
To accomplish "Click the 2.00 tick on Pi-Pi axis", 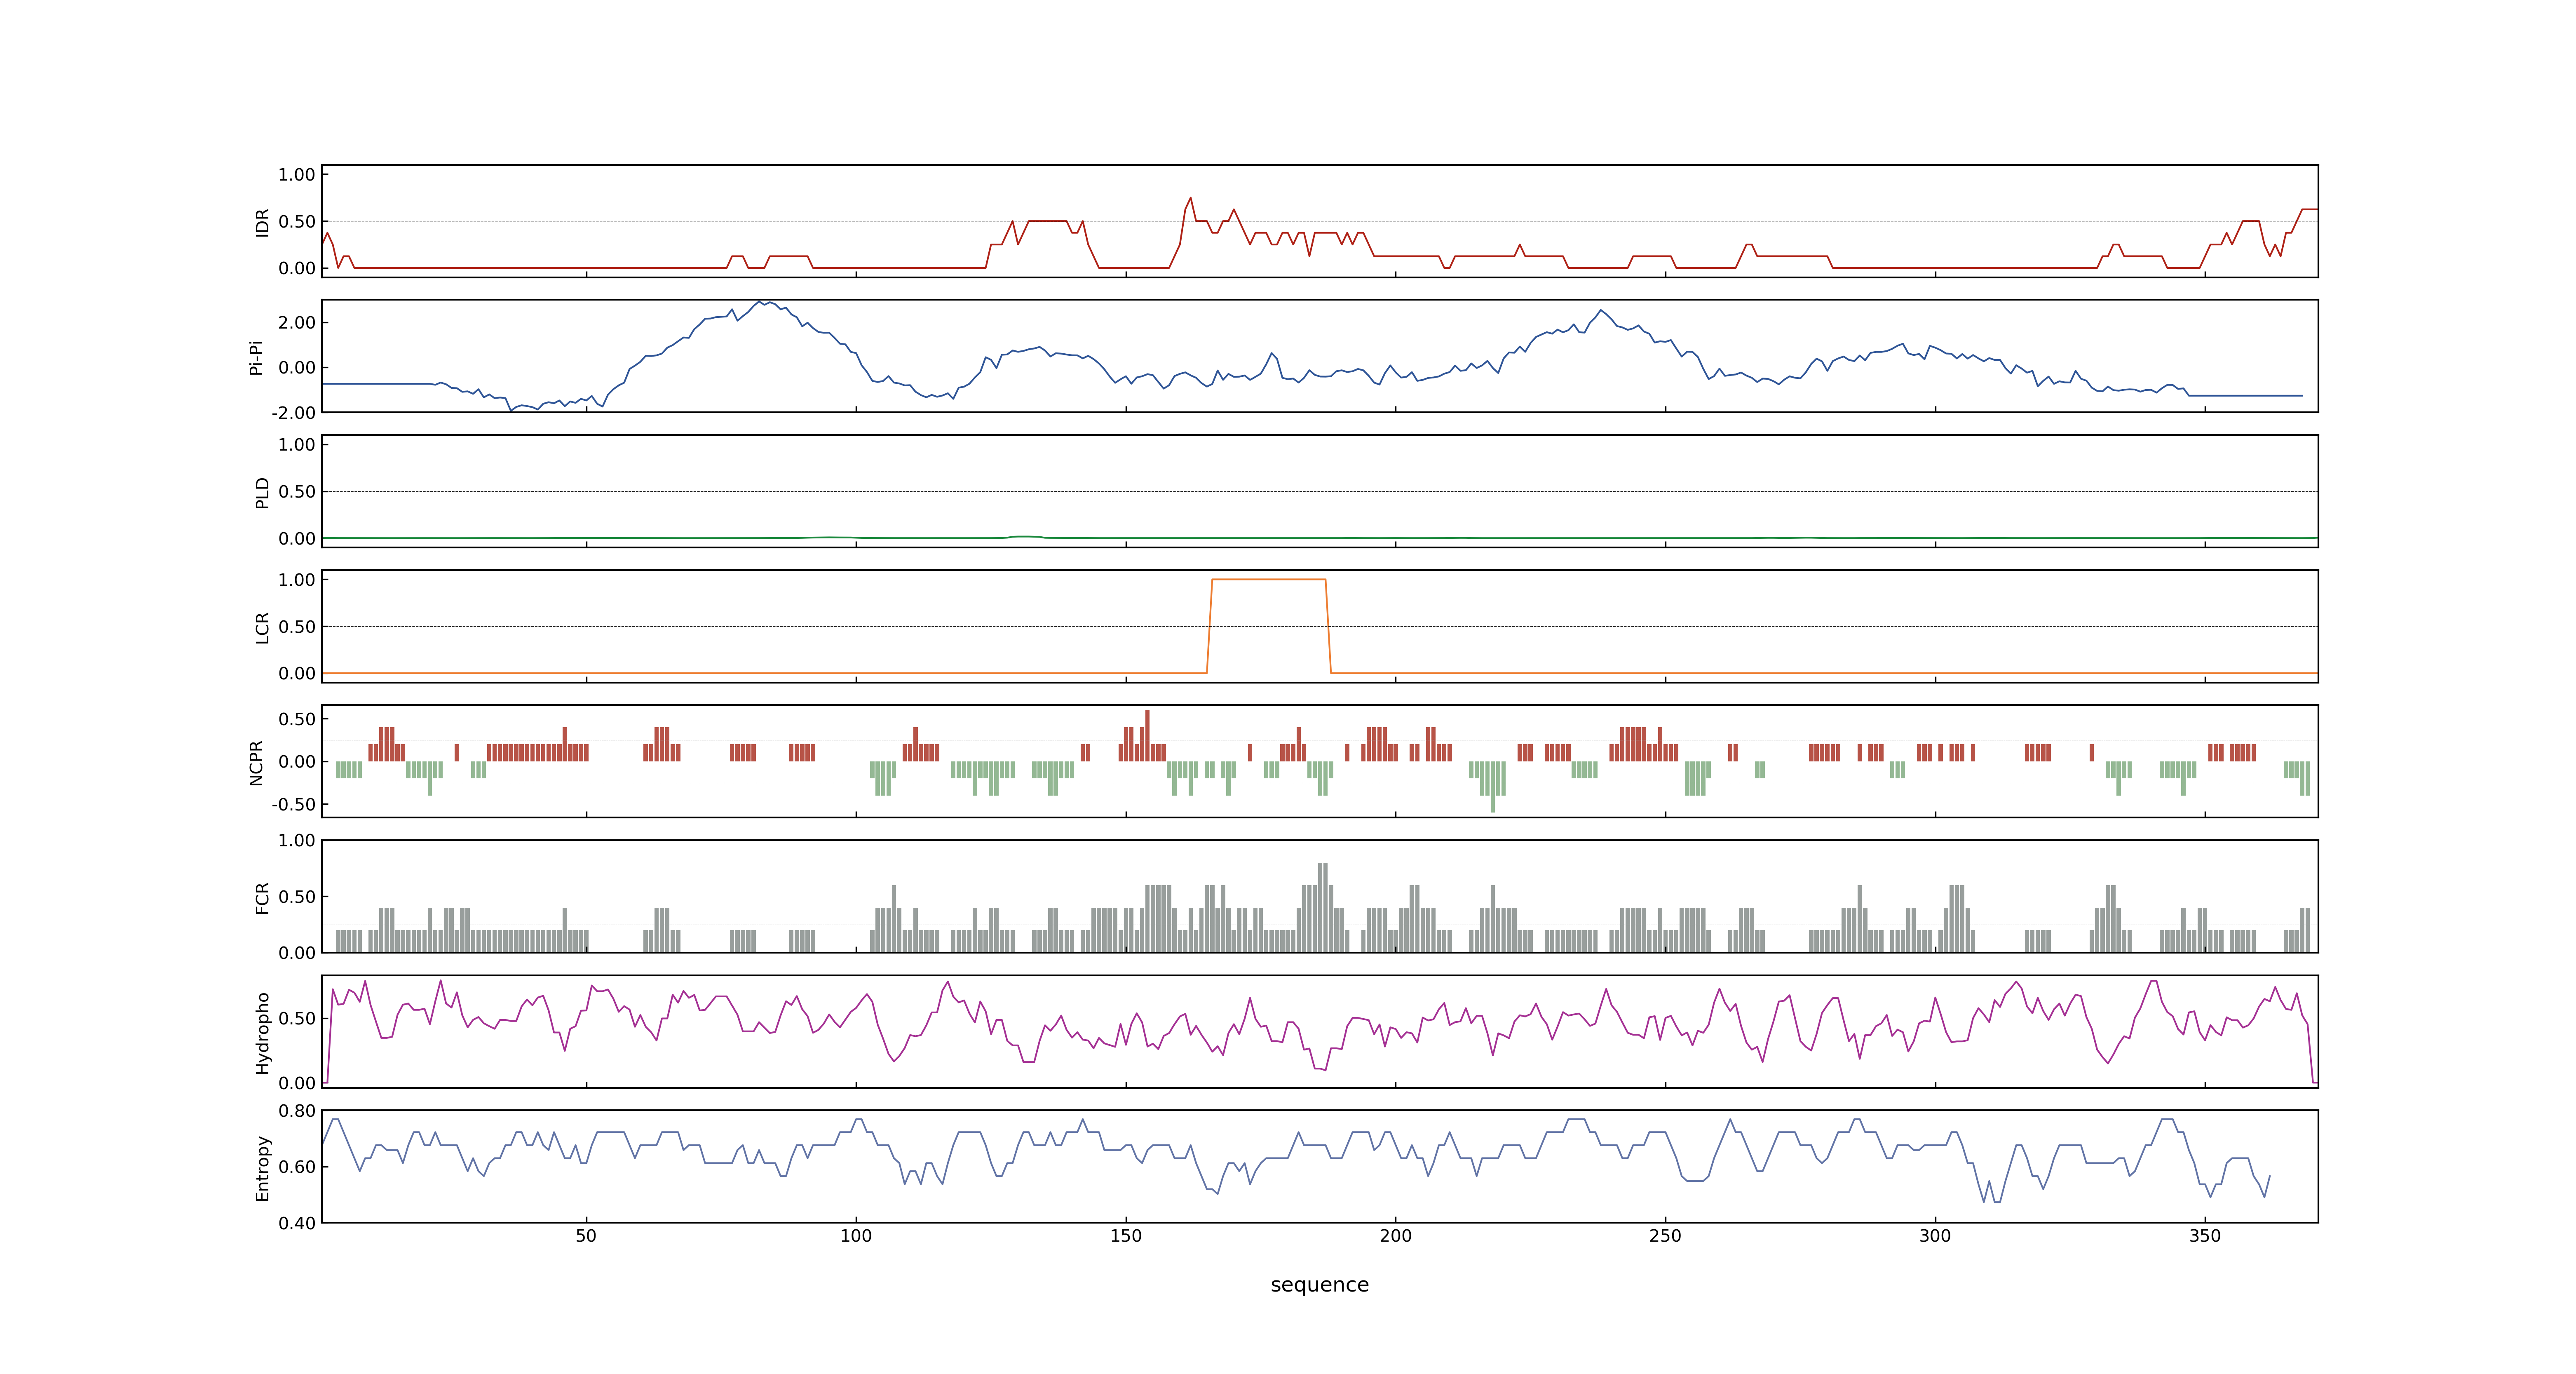I will (x=297, y=323).
